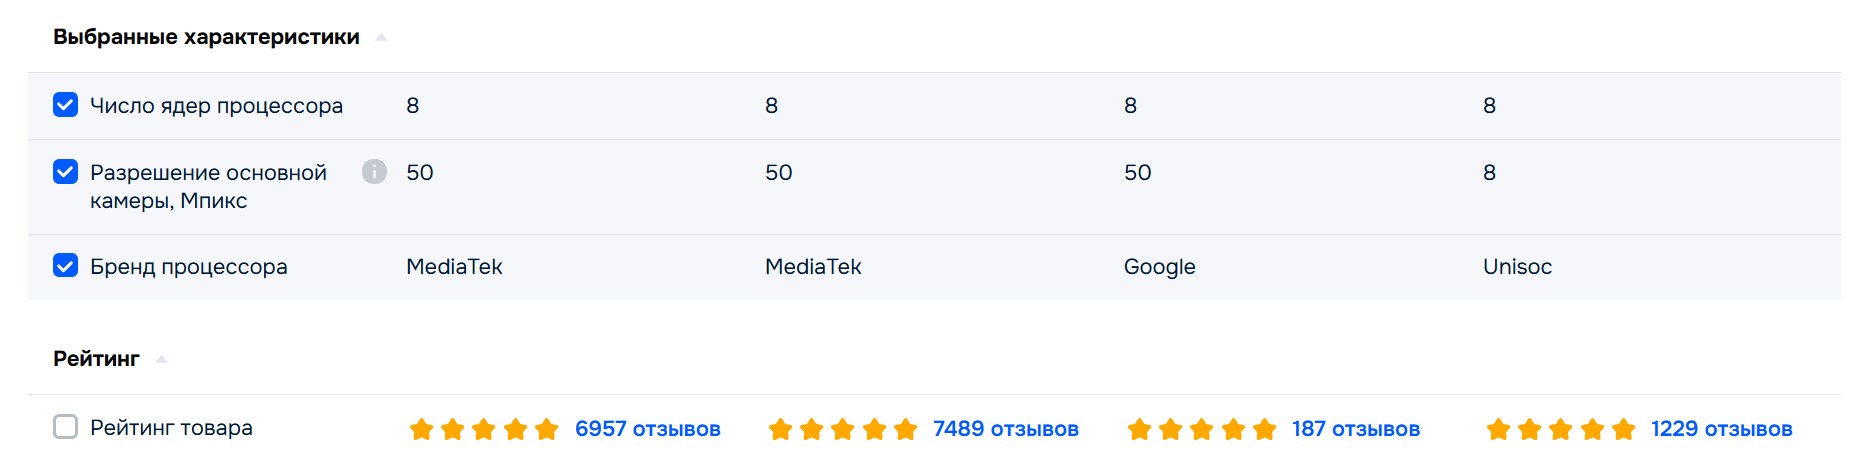Click the Выбранные характеристики heading
Viewport: 1855px width, 470px height.
[x=206, y=37]
